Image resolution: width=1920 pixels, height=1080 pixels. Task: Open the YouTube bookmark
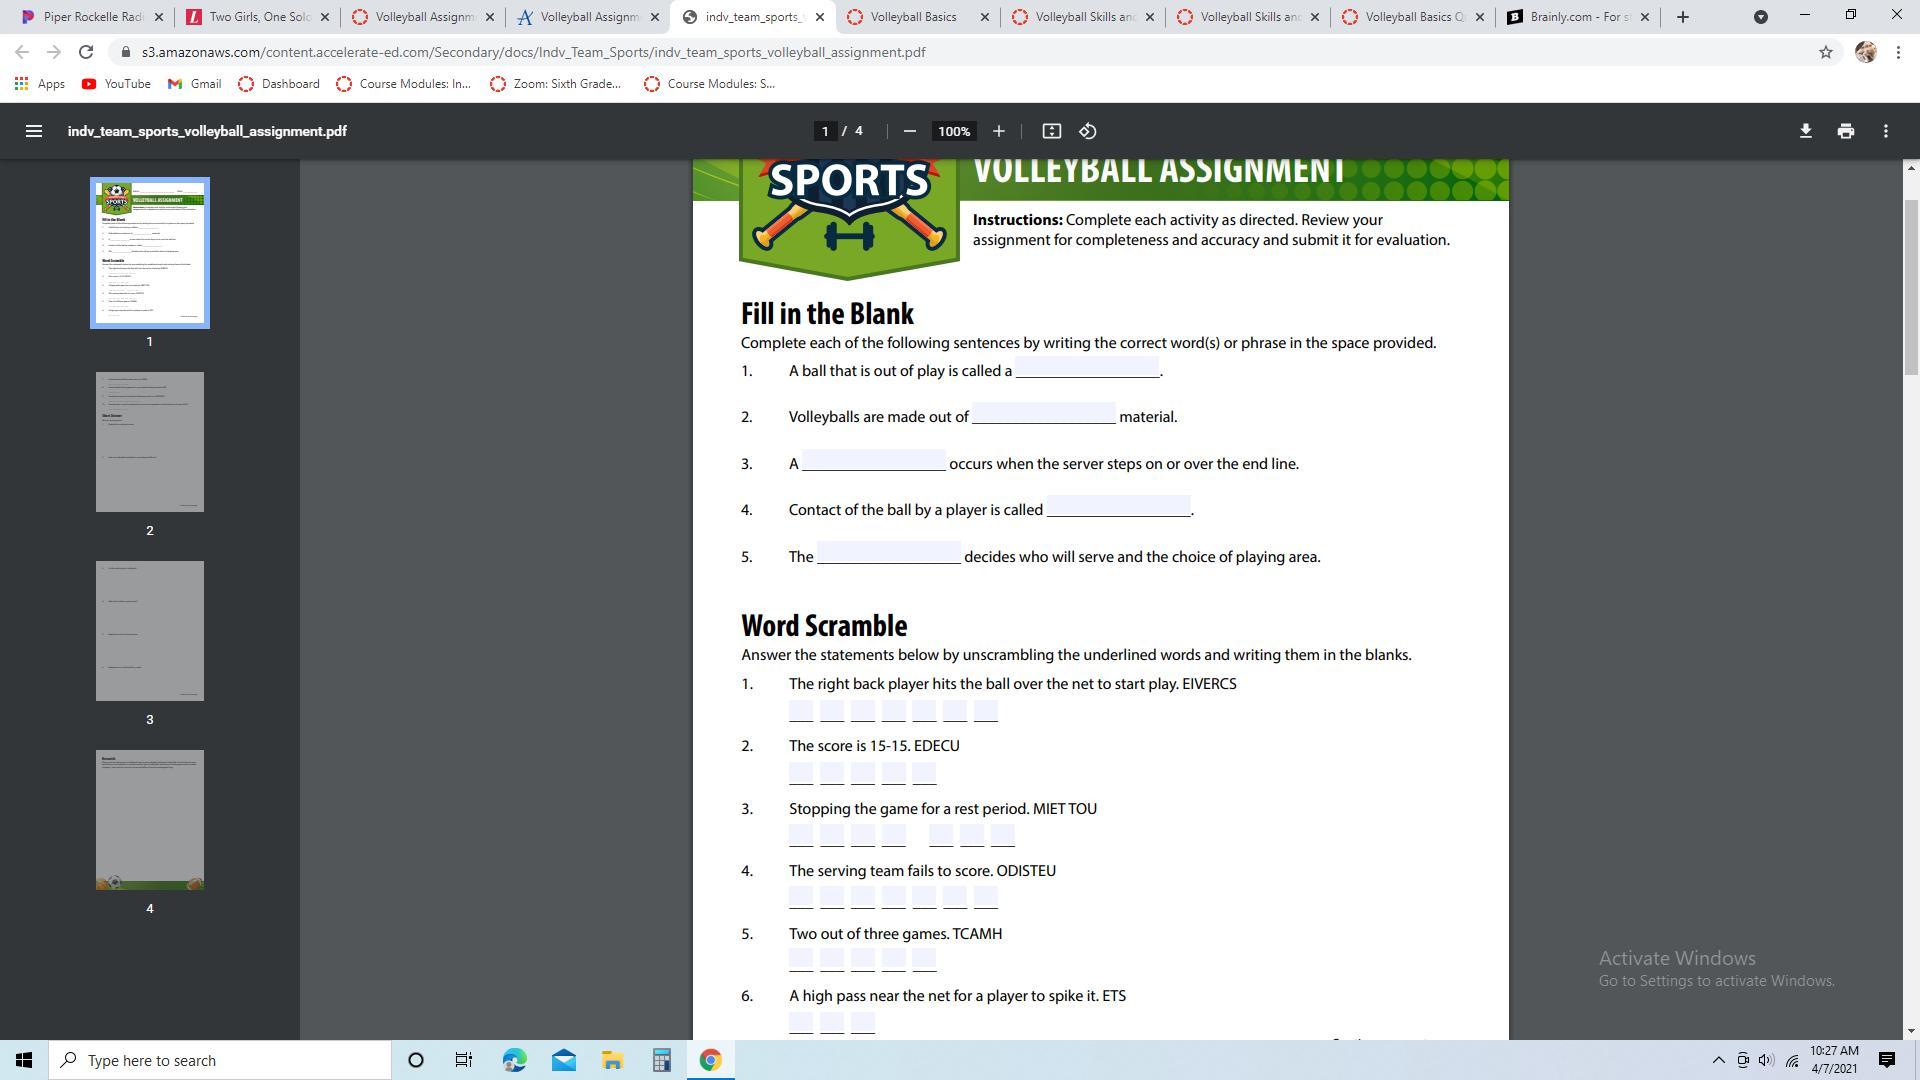tap(116, 84)
